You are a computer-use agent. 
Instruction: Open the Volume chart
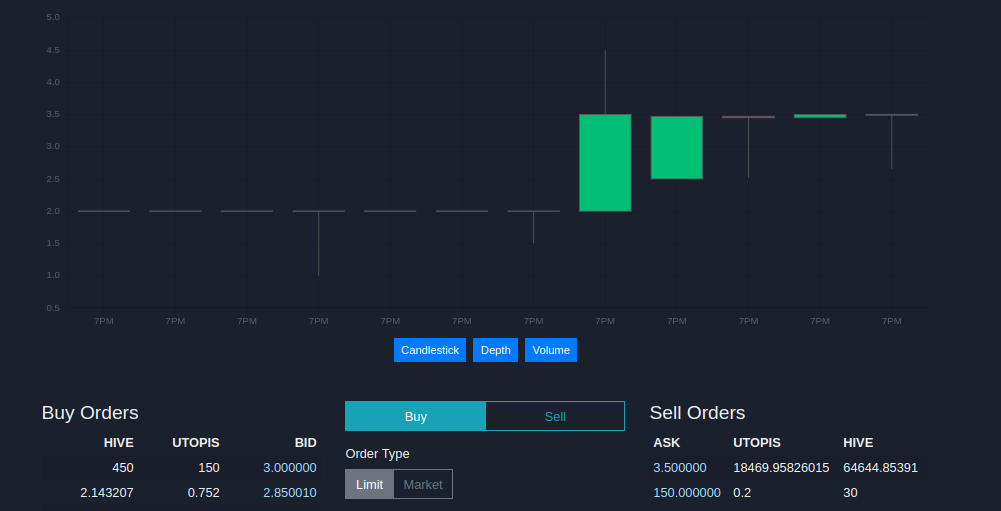pyautogui.click(x=551, y=350)
